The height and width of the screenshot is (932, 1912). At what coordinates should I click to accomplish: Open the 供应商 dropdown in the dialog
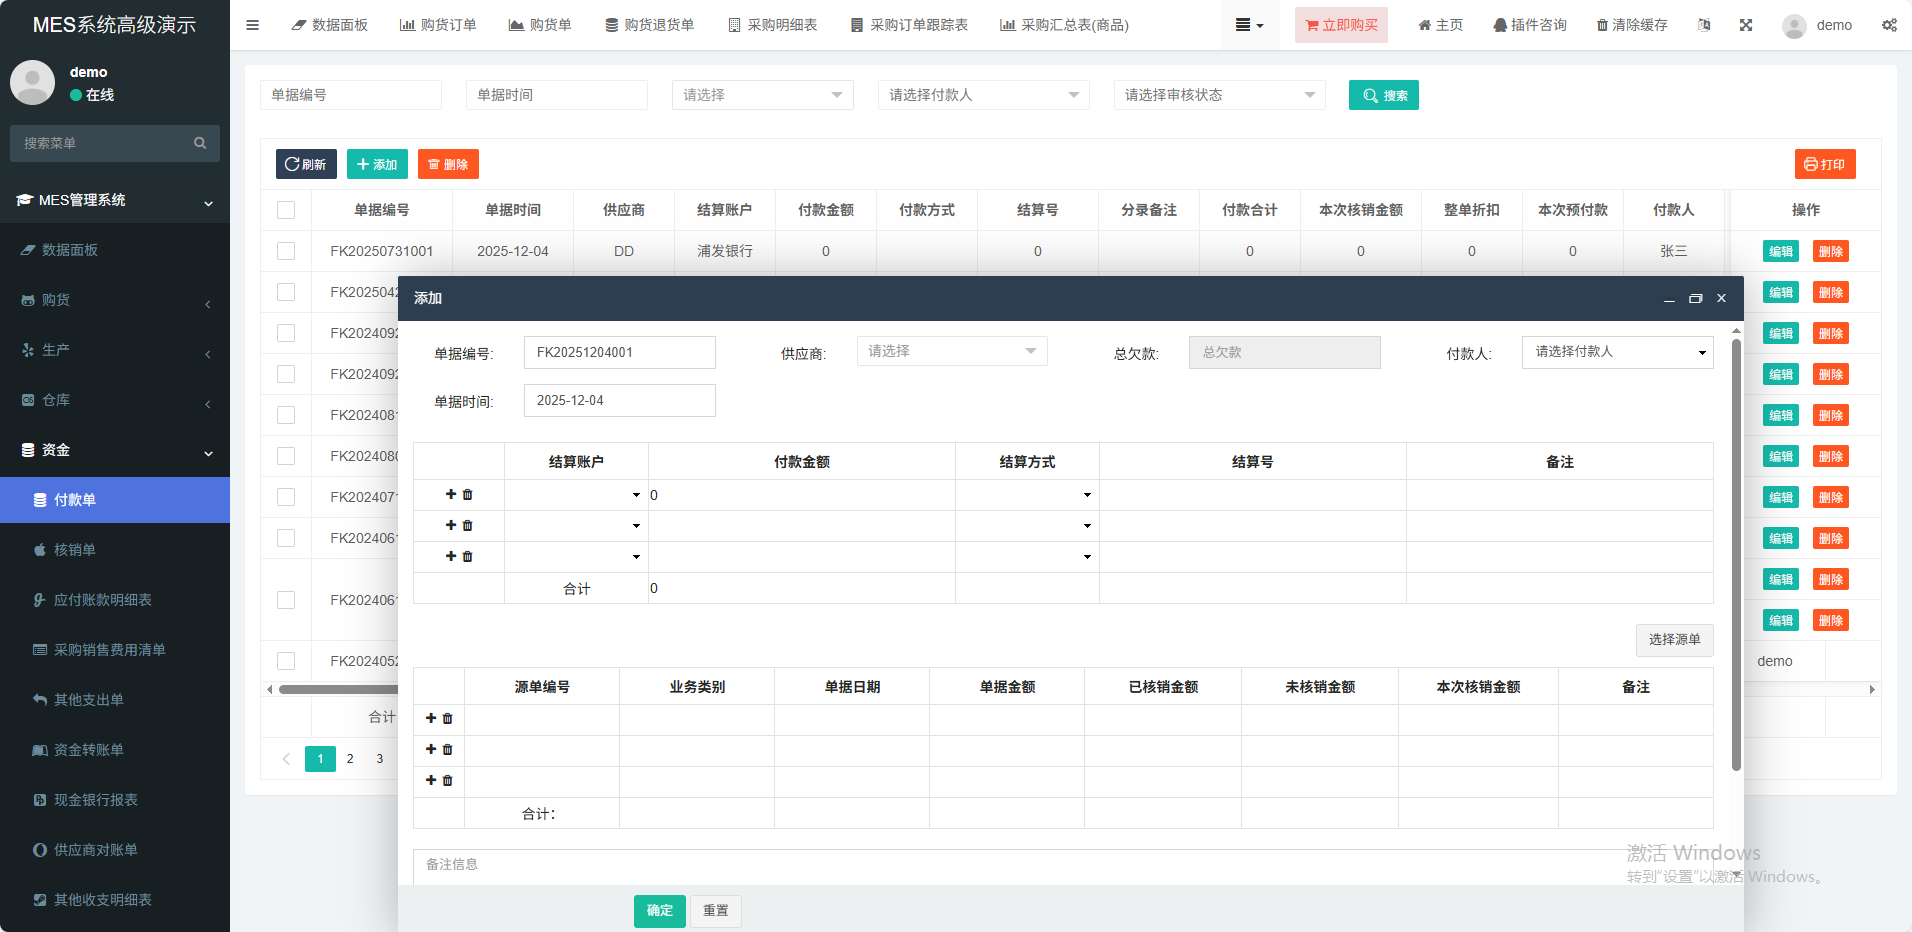coord(951,351)
